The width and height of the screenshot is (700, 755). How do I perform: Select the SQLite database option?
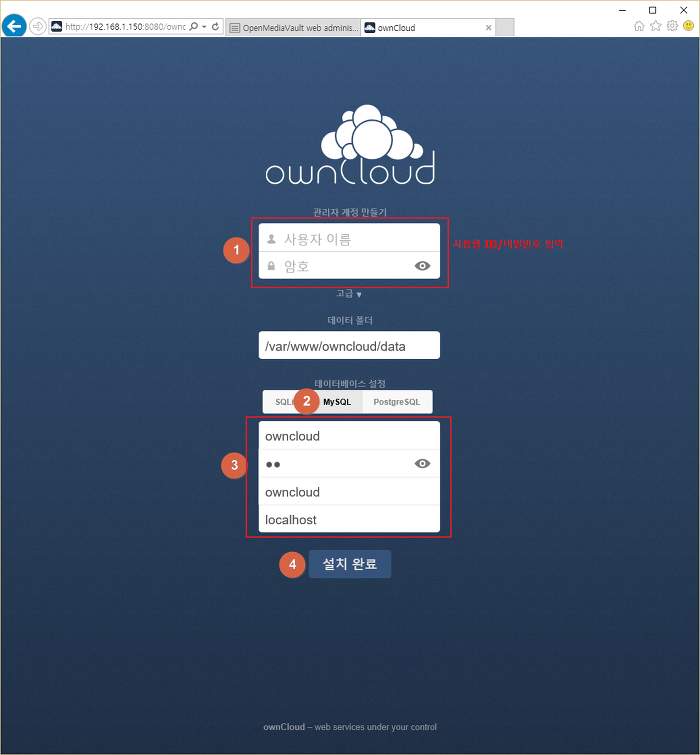(x=285, y=402)
